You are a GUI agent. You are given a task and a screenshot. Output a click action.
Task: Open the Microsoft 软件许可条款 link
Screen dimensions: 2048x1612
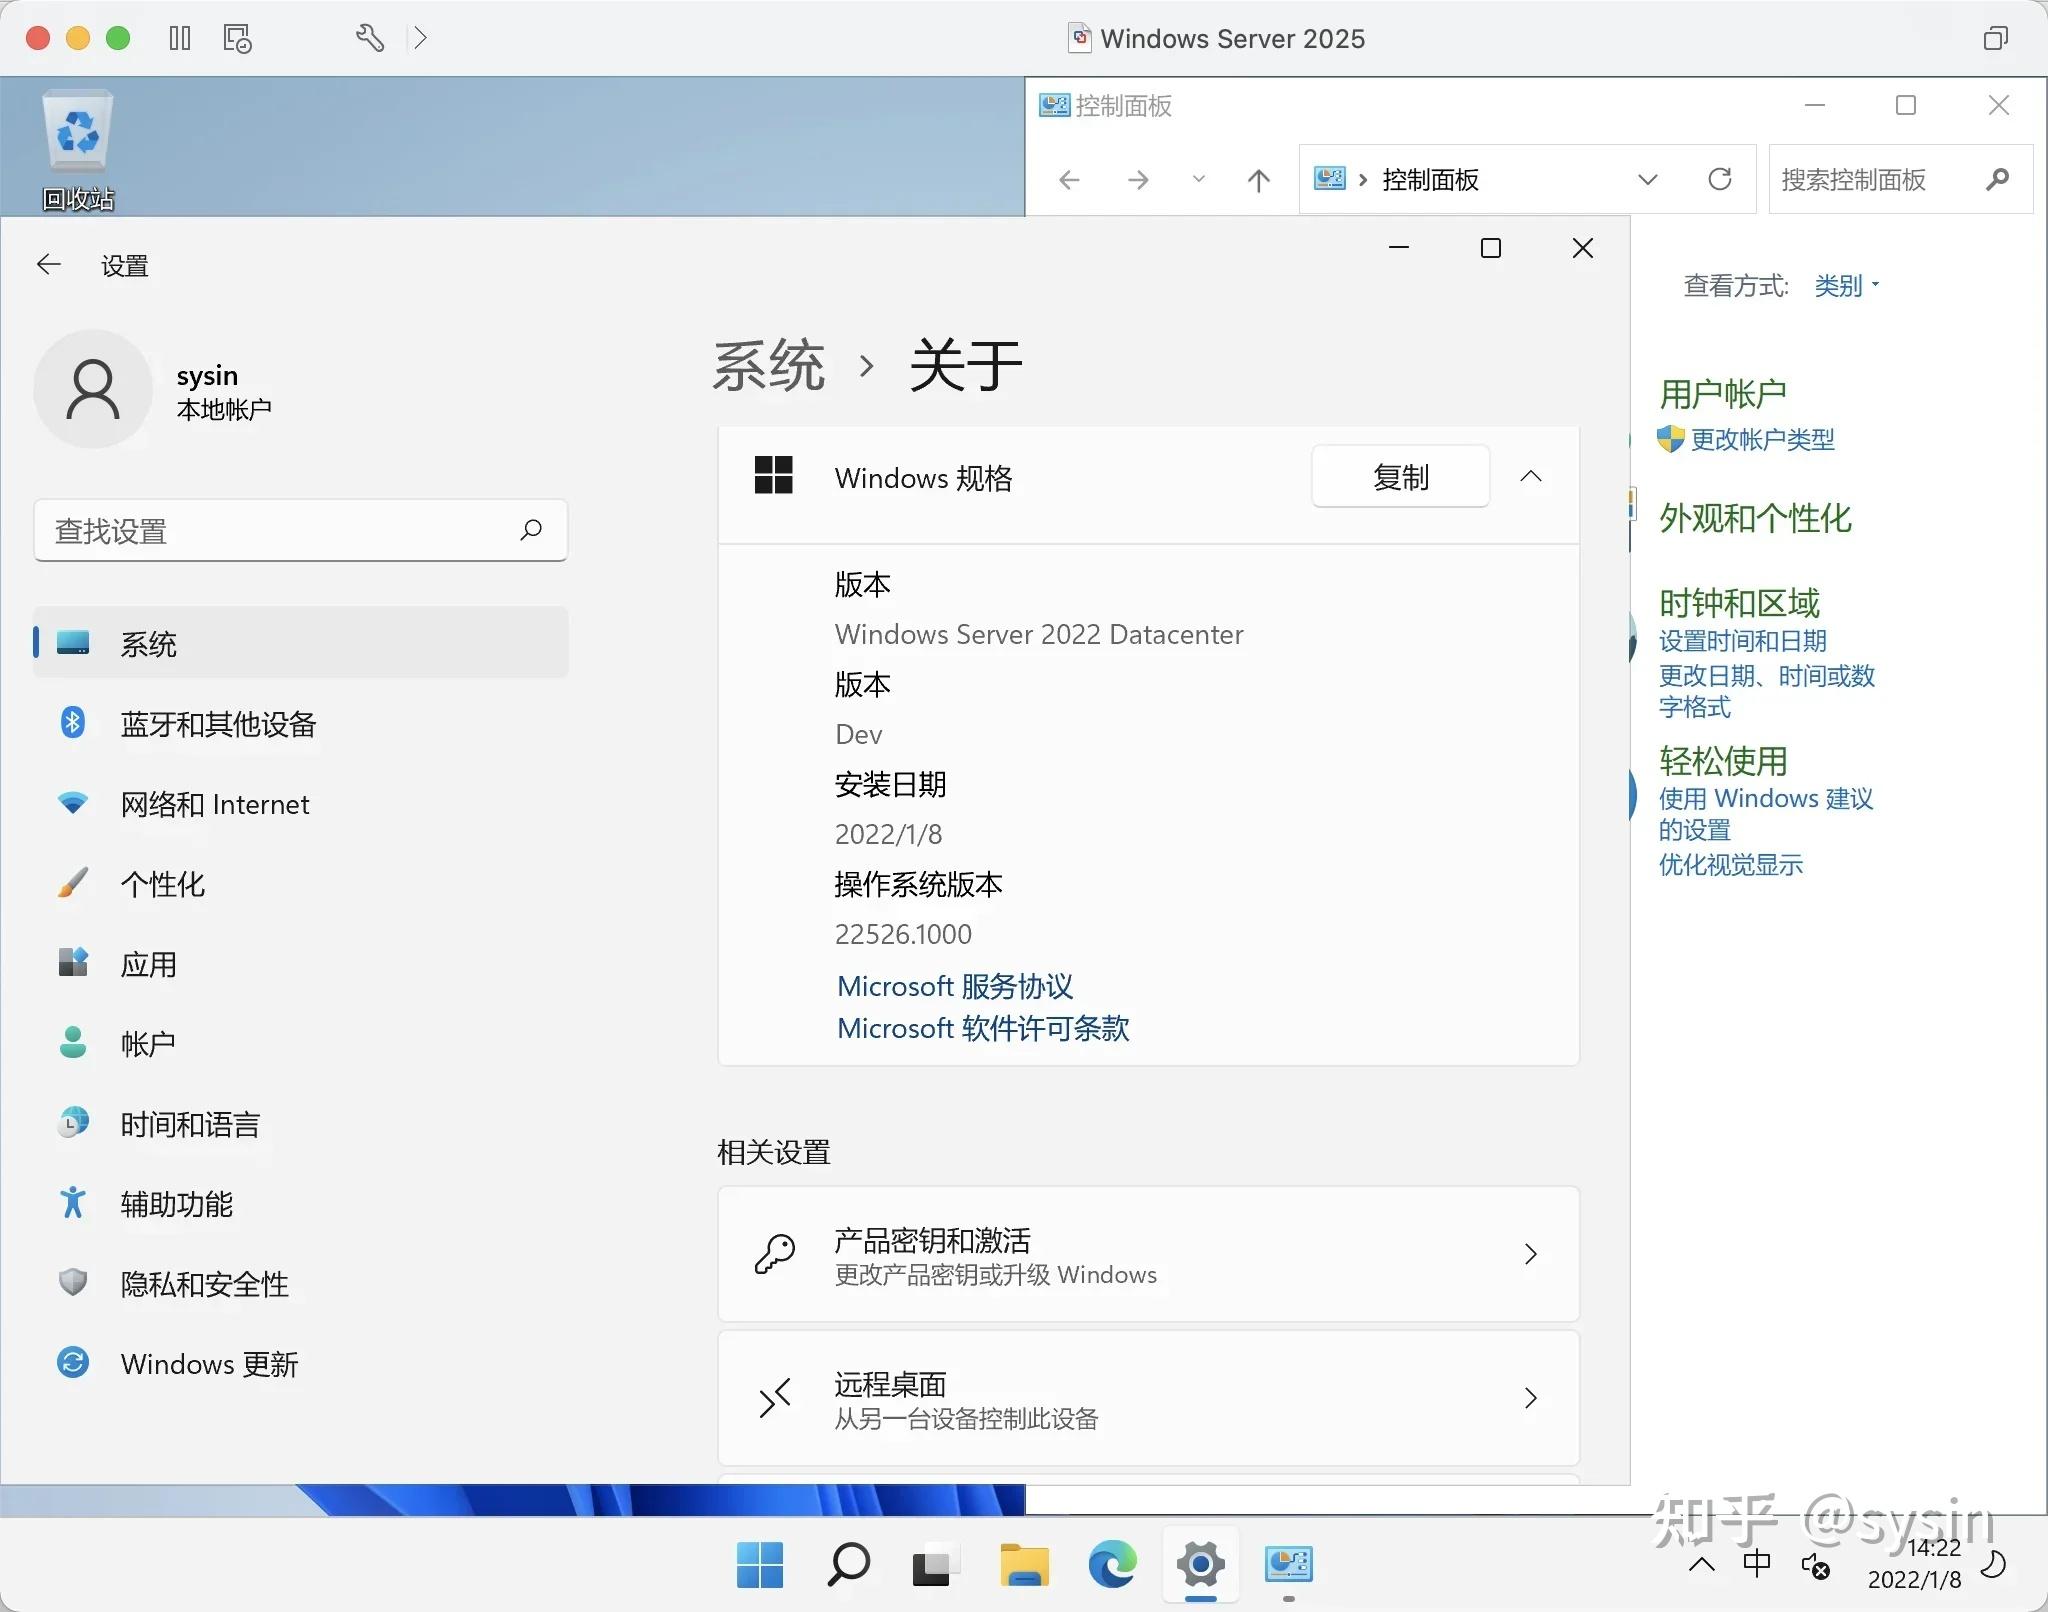point(983,1028)
